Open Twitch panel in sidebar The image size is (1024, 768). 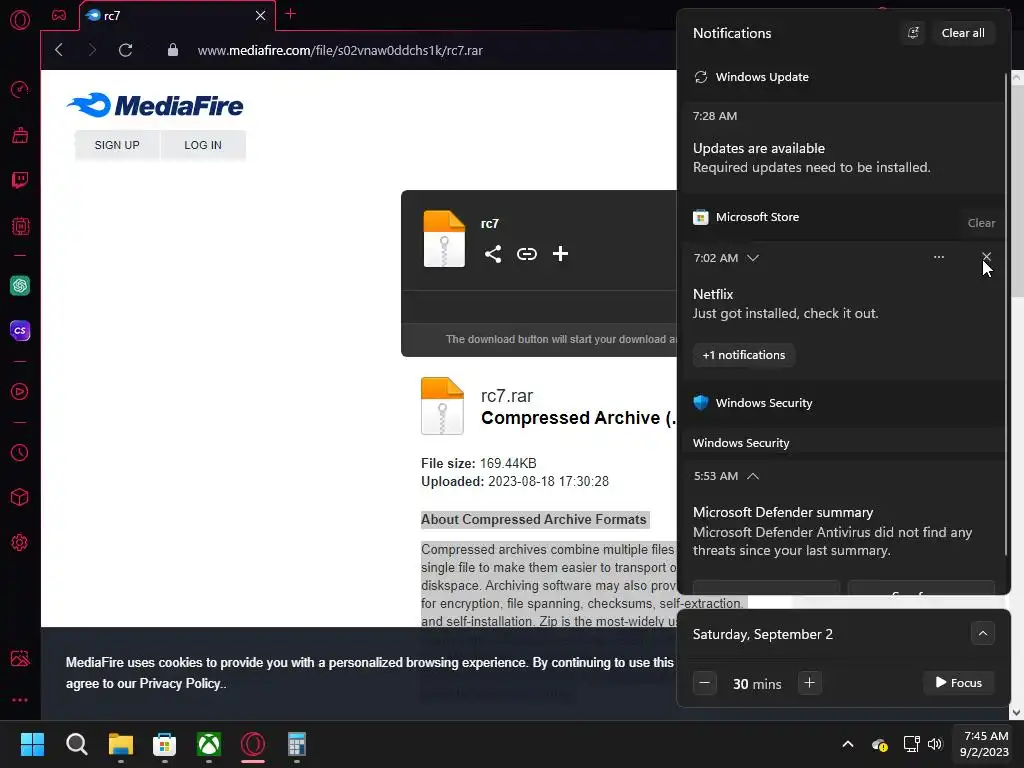pyautogui.click(x=20, y=180)
